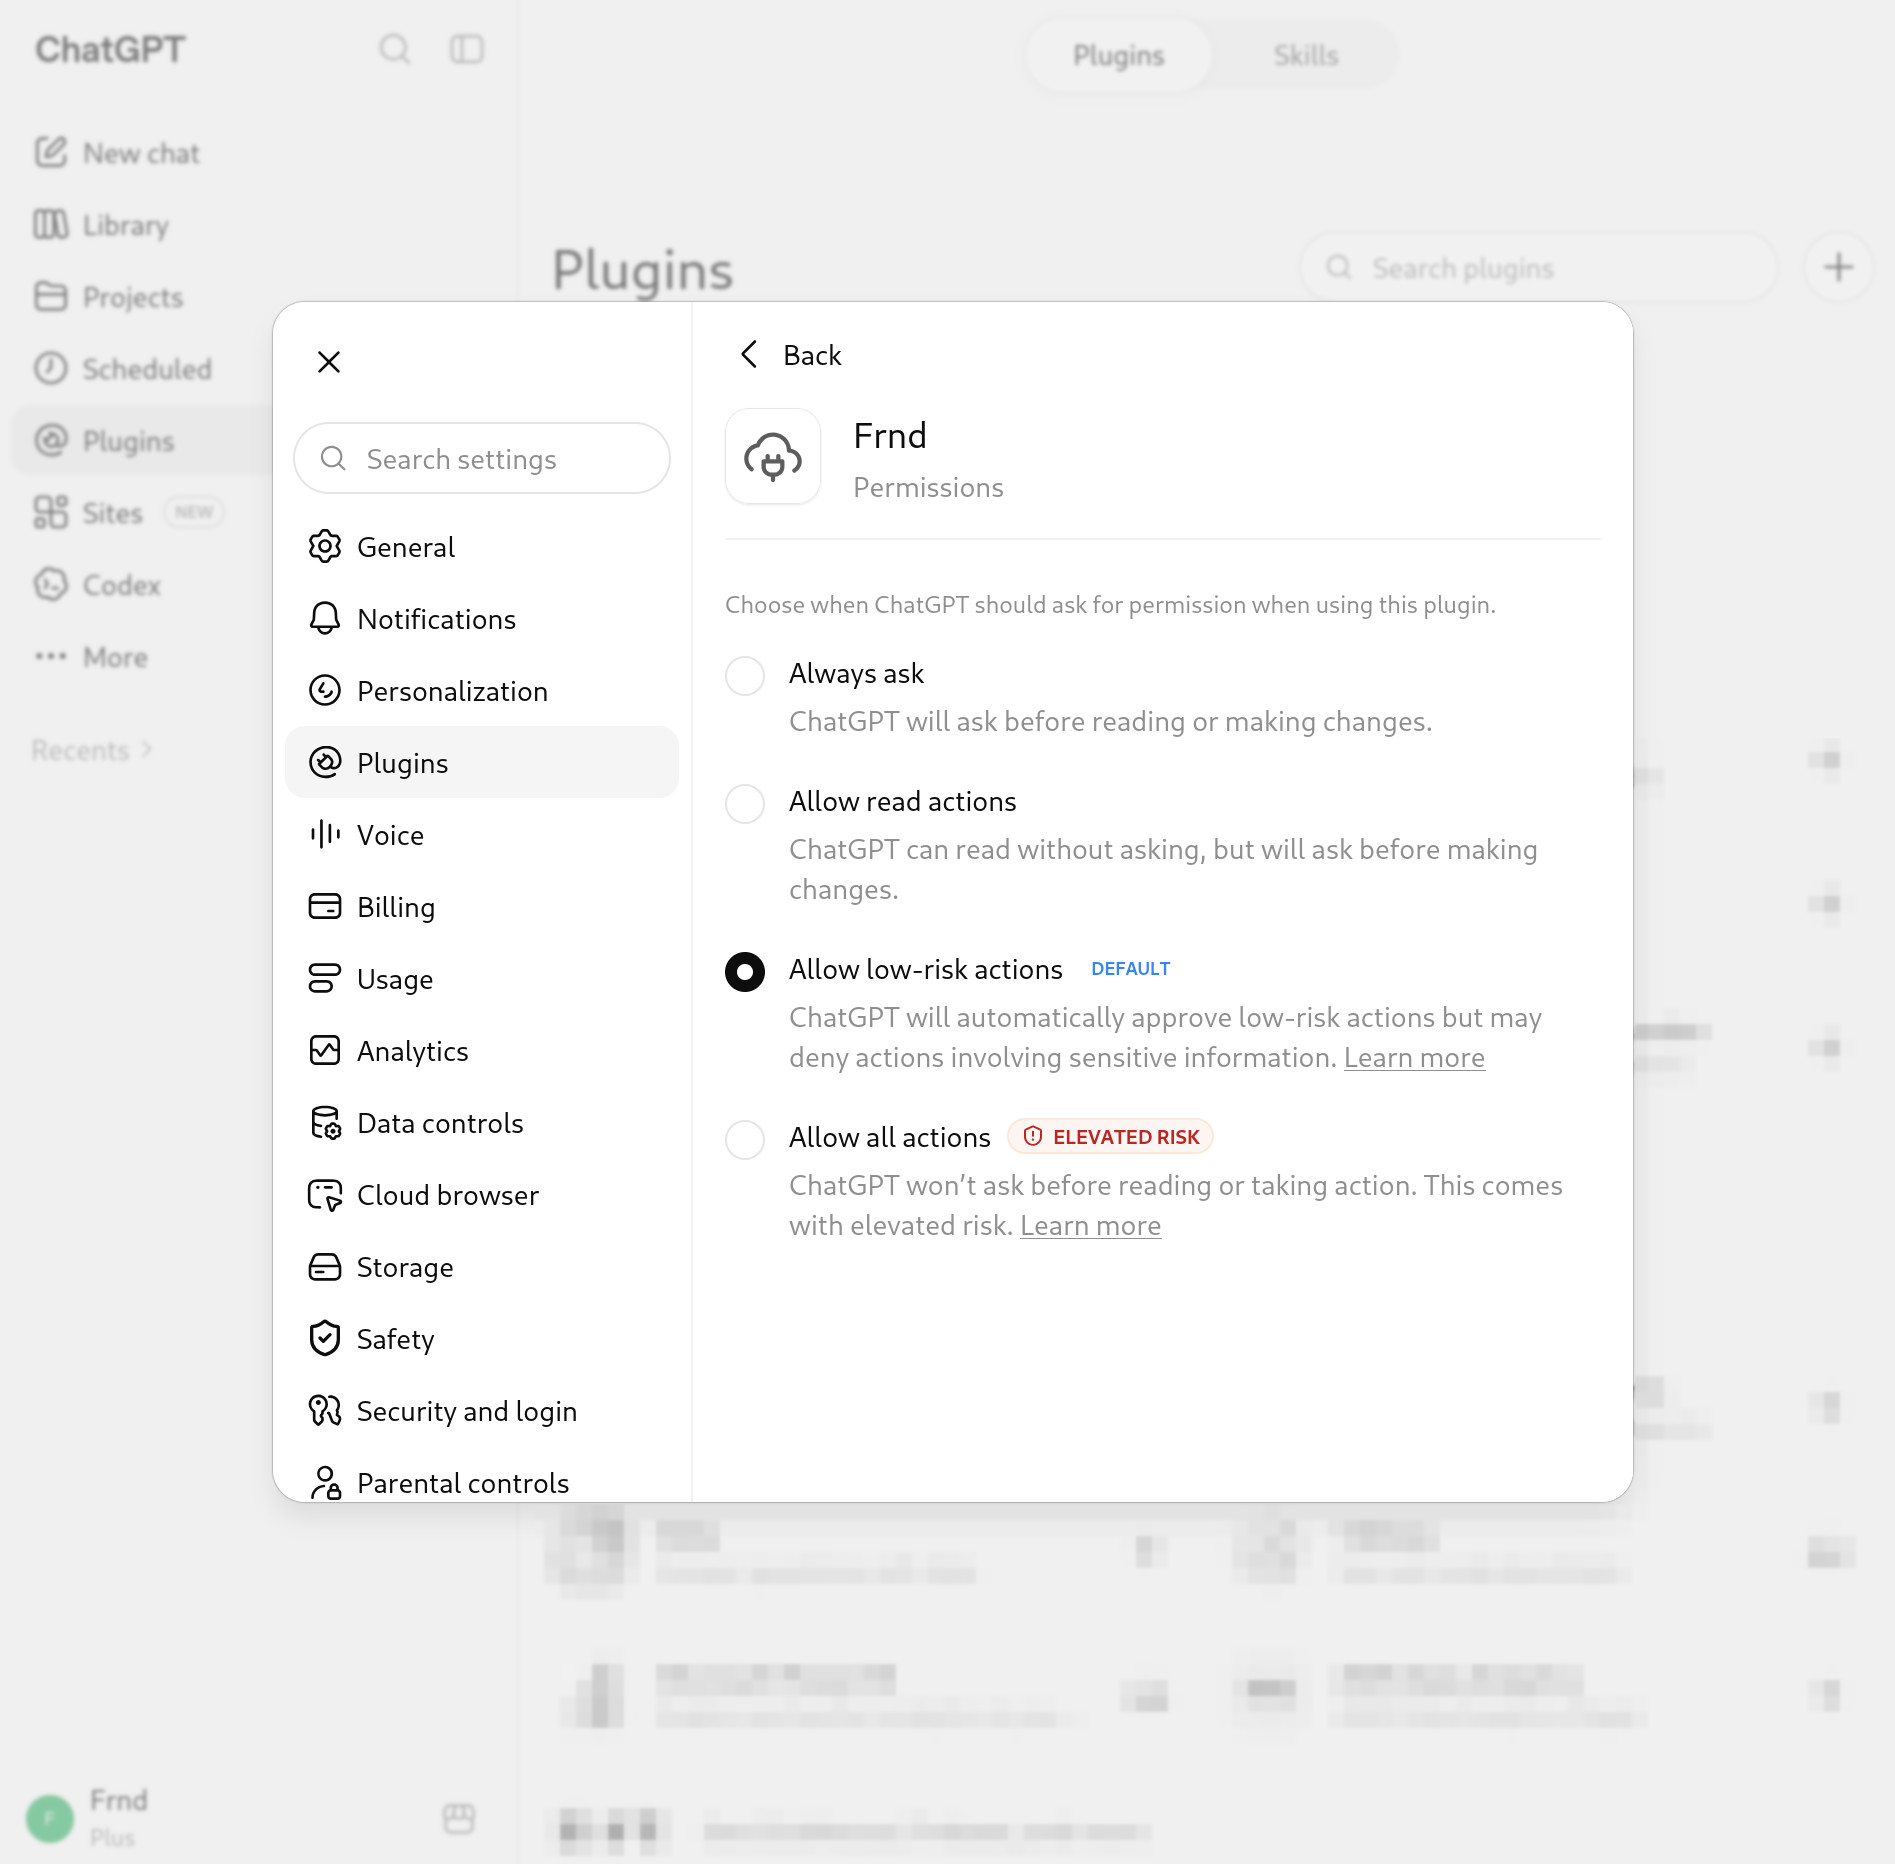Click the Search settings input field

(x=482, y=459)
